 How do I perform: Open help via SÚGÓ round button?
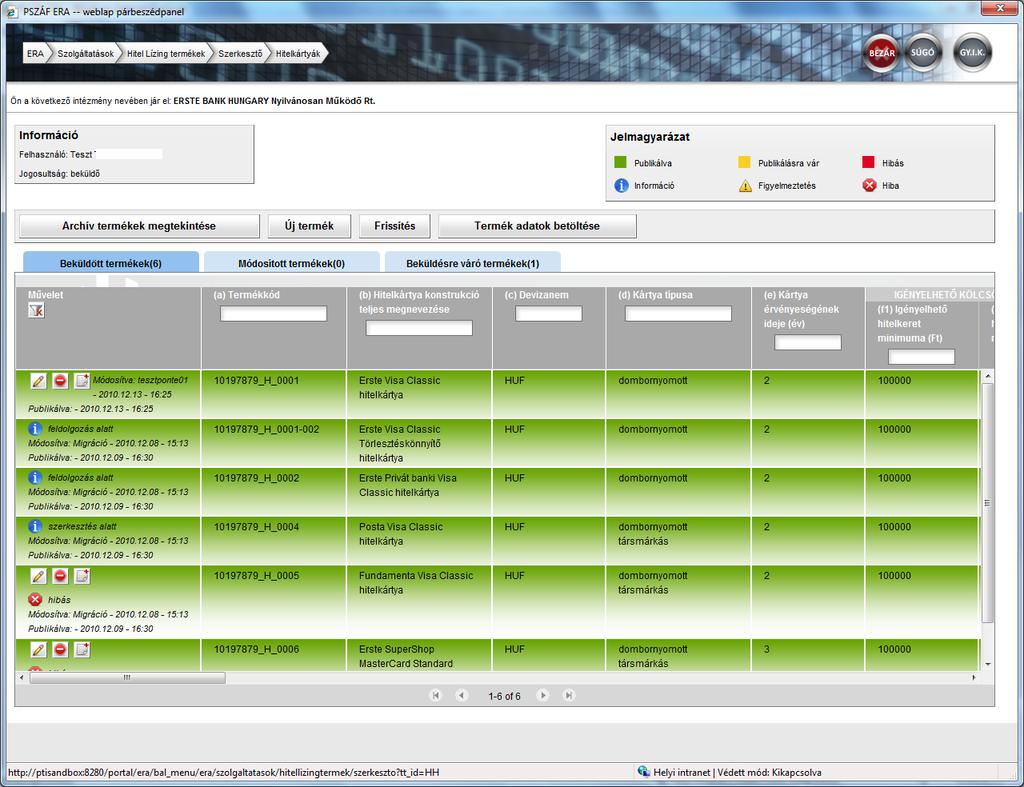pos(922,53)
